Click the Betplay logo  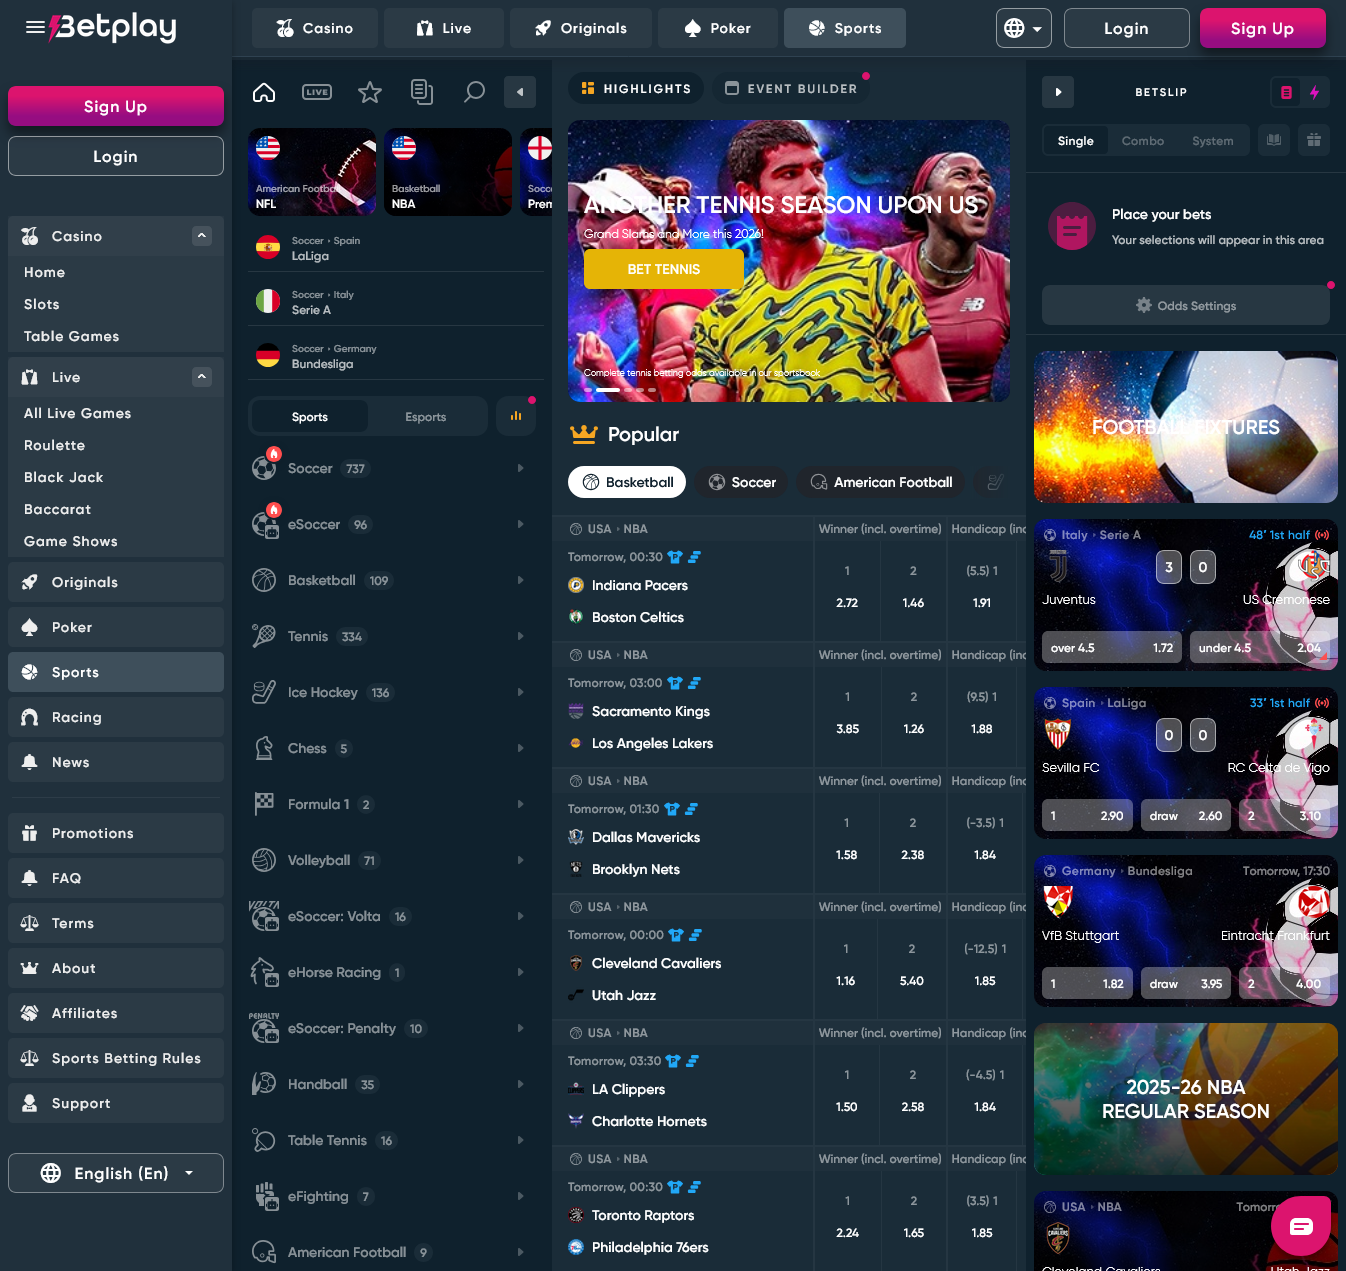click(113, 27)
